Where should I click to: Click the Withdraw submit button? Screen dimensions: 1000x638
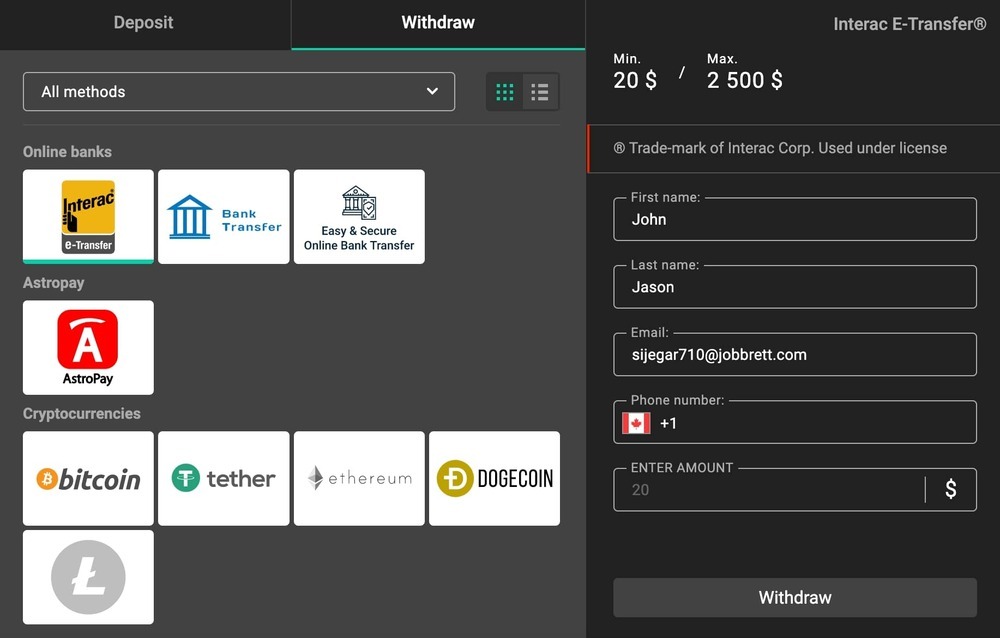coord(795,598)
